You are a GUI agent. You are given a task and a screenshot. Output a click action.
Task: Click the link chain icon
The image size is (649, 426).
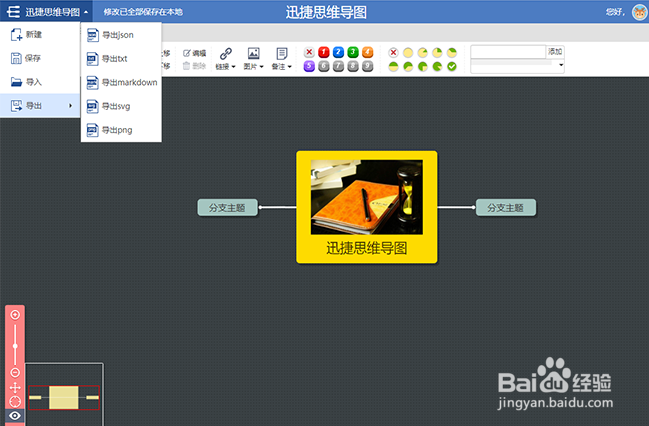pyautogui.click(x=226, y=53)
